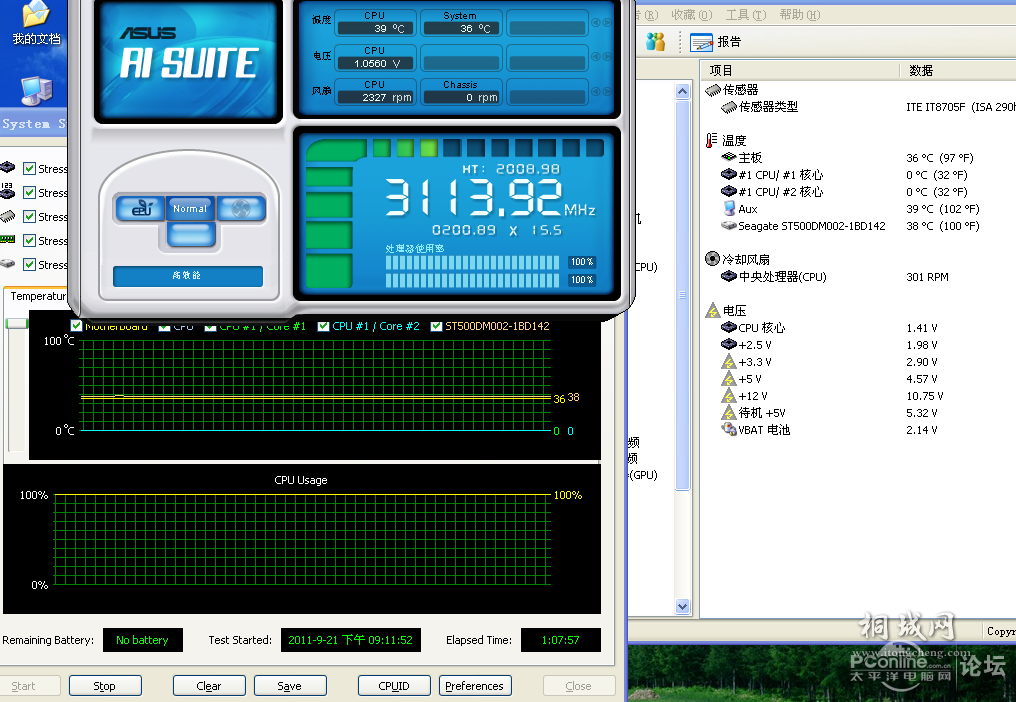Click the ASUS AI Suite logo panel
1016x702 pixels.
[189, 61]
